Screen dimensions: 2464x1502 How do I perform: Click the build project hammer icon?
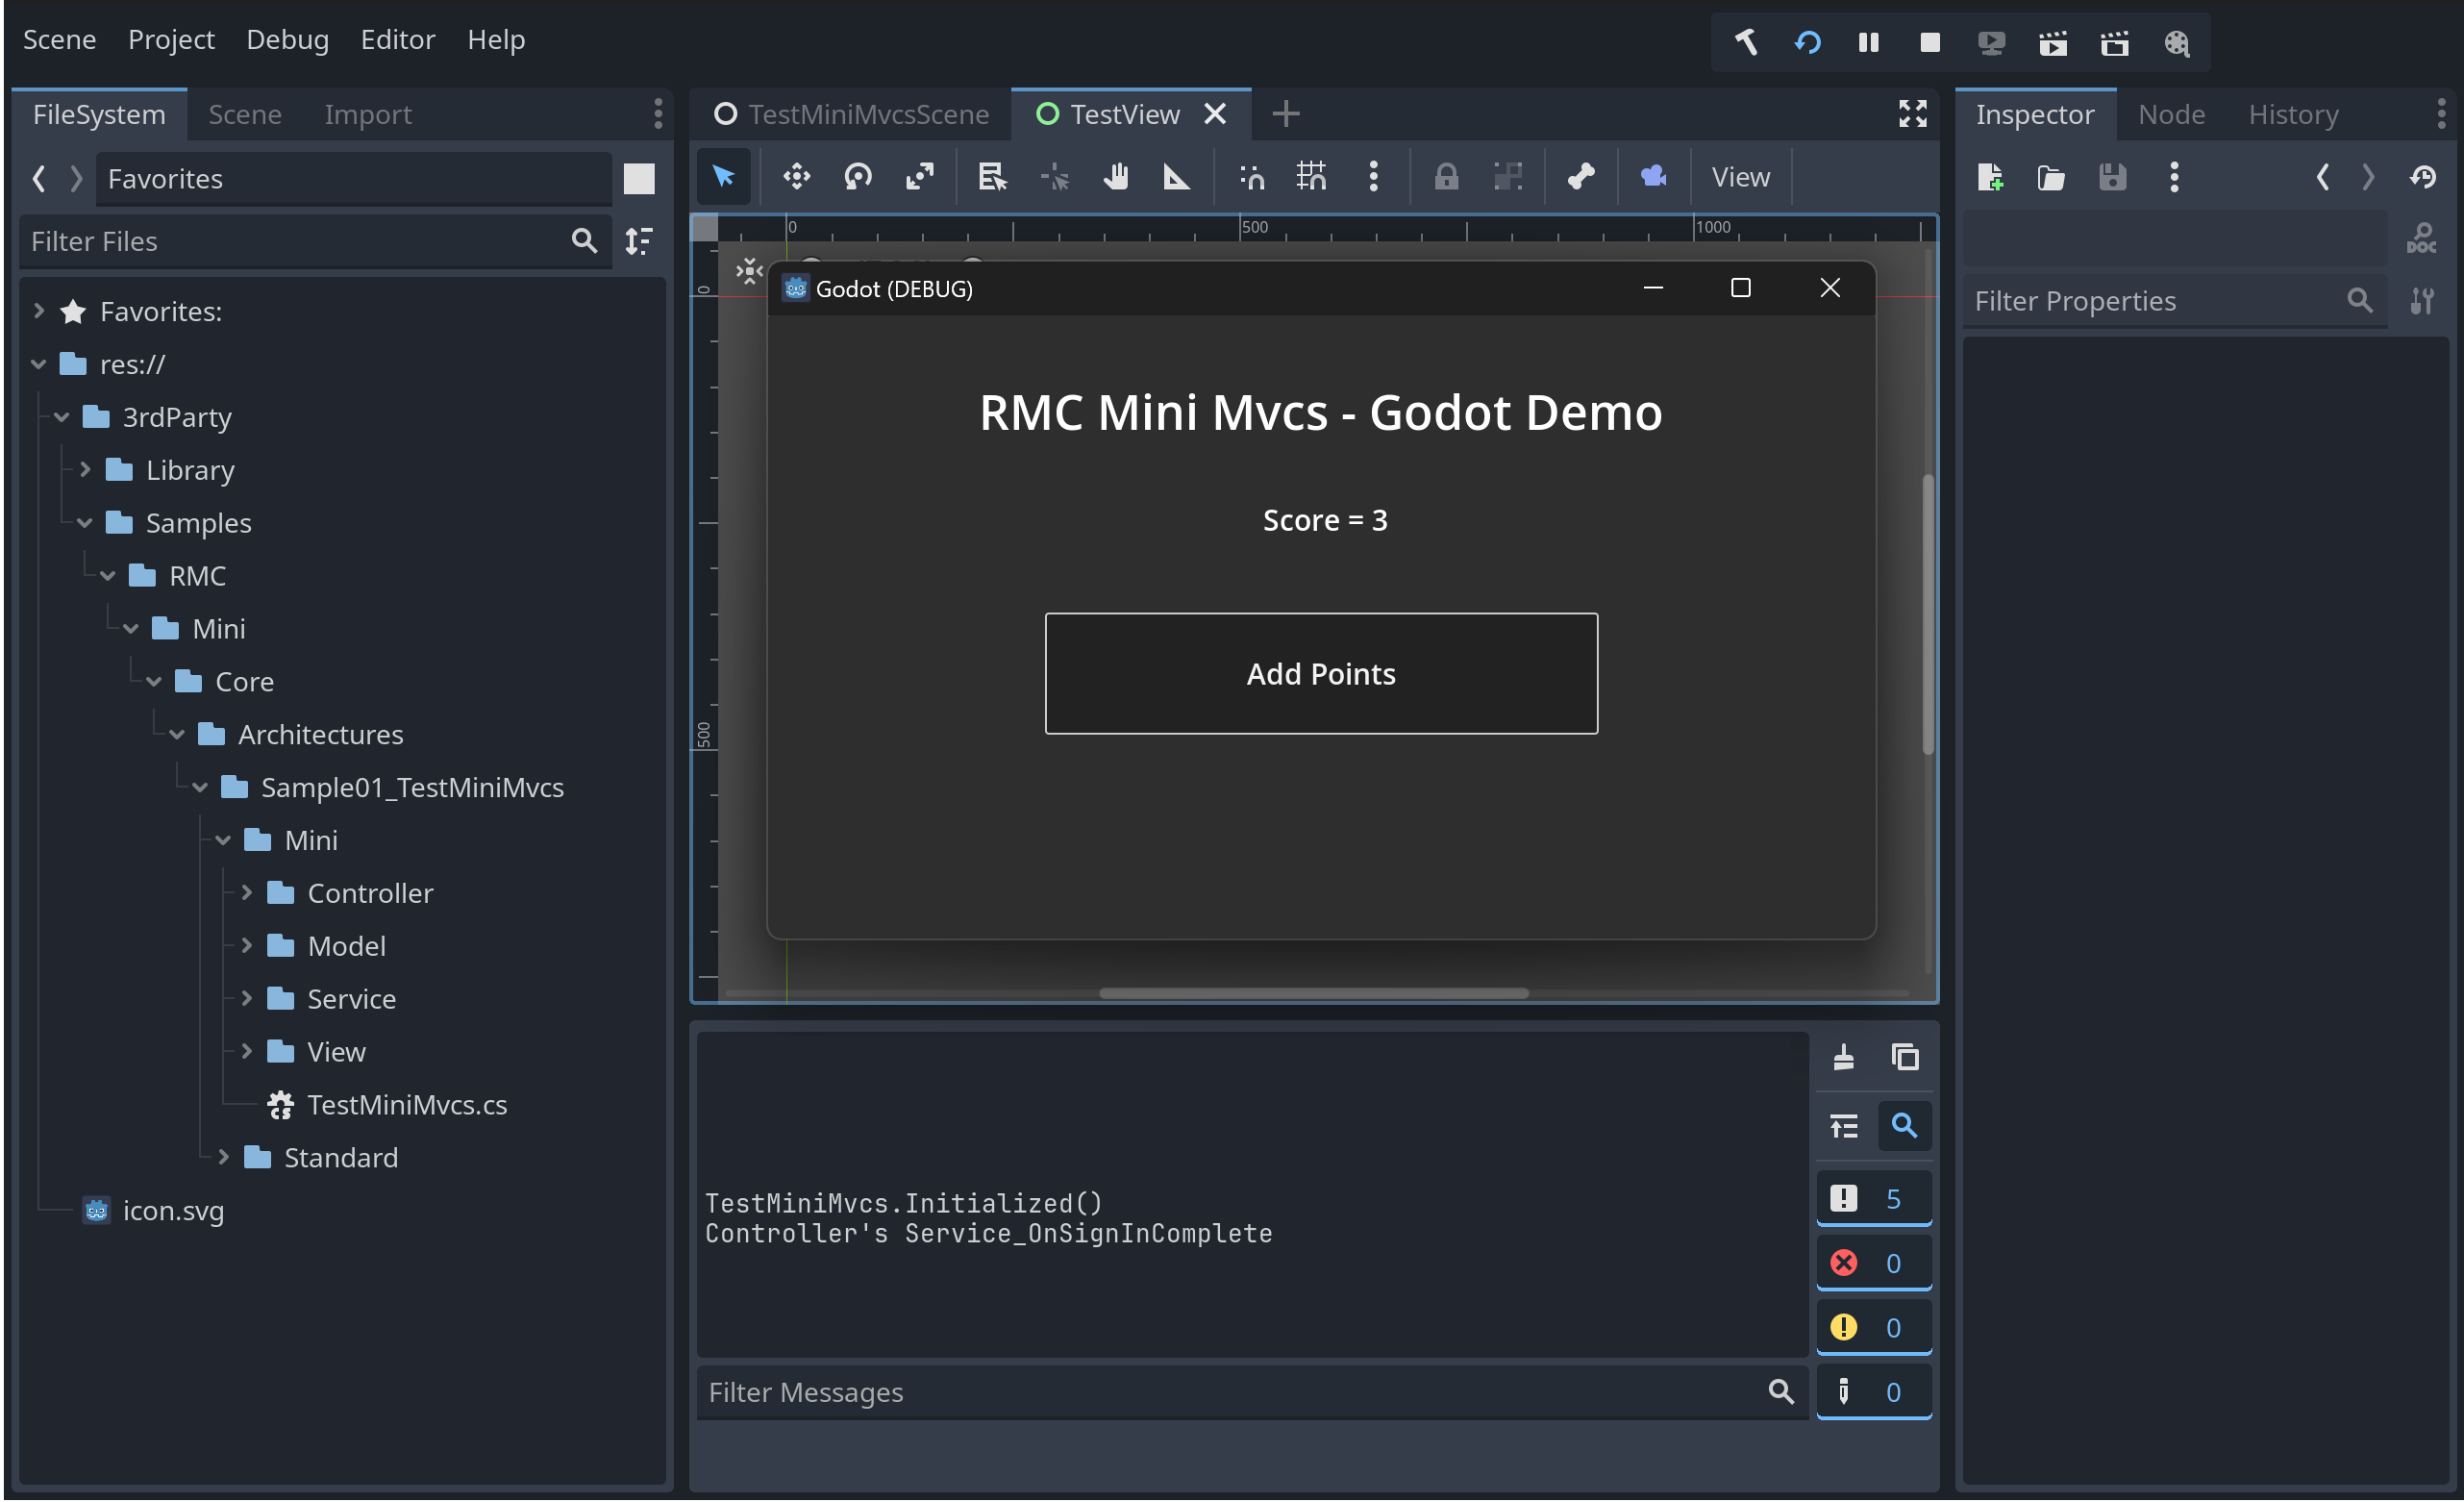tap(1746, 42)
